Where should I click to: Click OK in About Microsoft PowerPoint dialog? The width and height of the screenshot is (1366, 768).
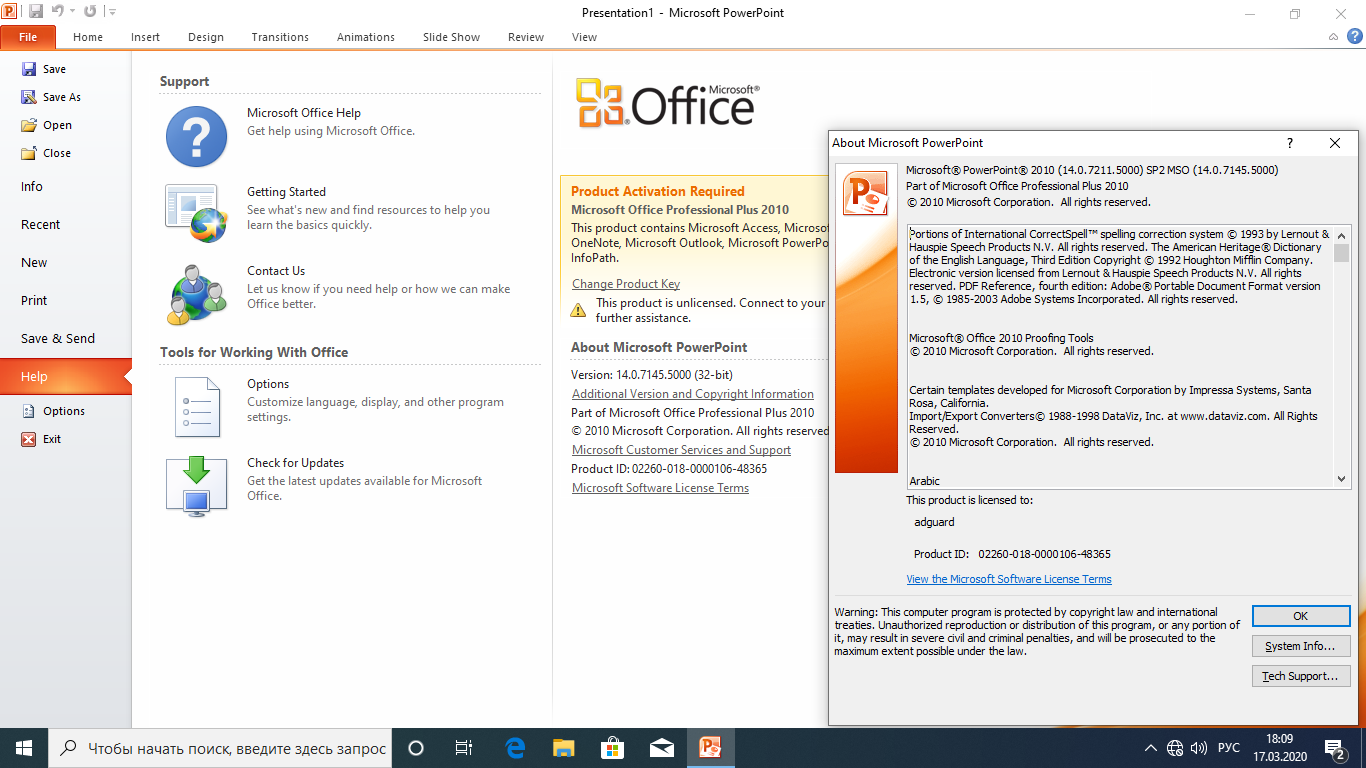coord(1301,616)
